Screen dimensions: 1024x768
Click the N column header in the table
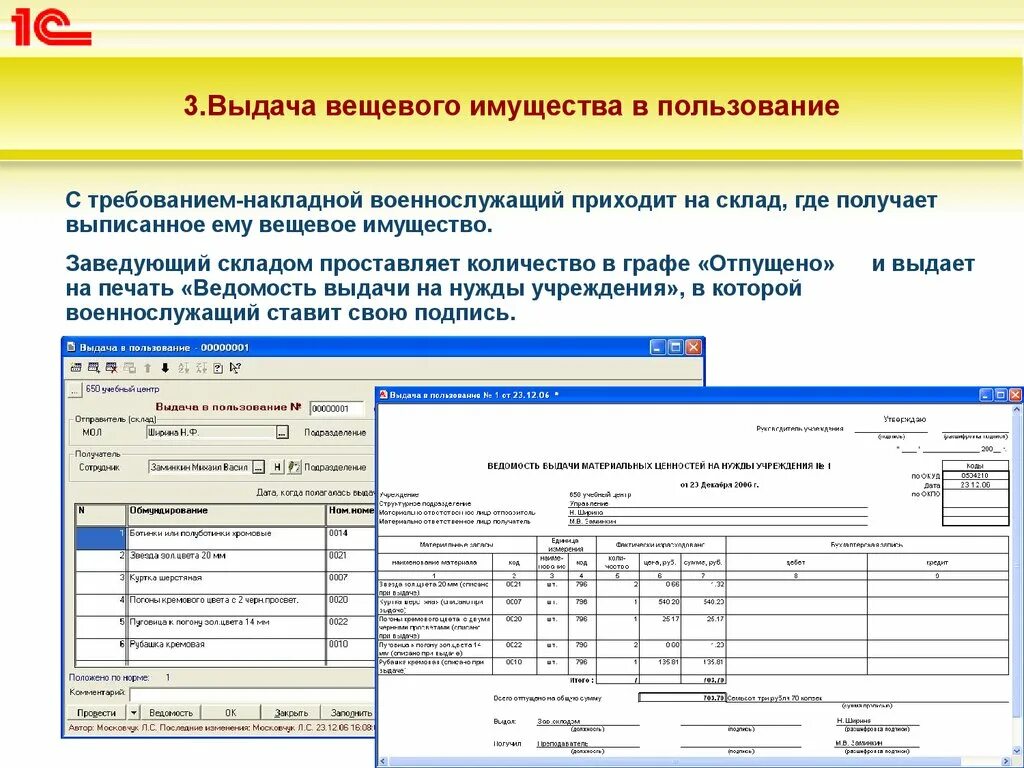pyautogui.click(x=101, y=515)
